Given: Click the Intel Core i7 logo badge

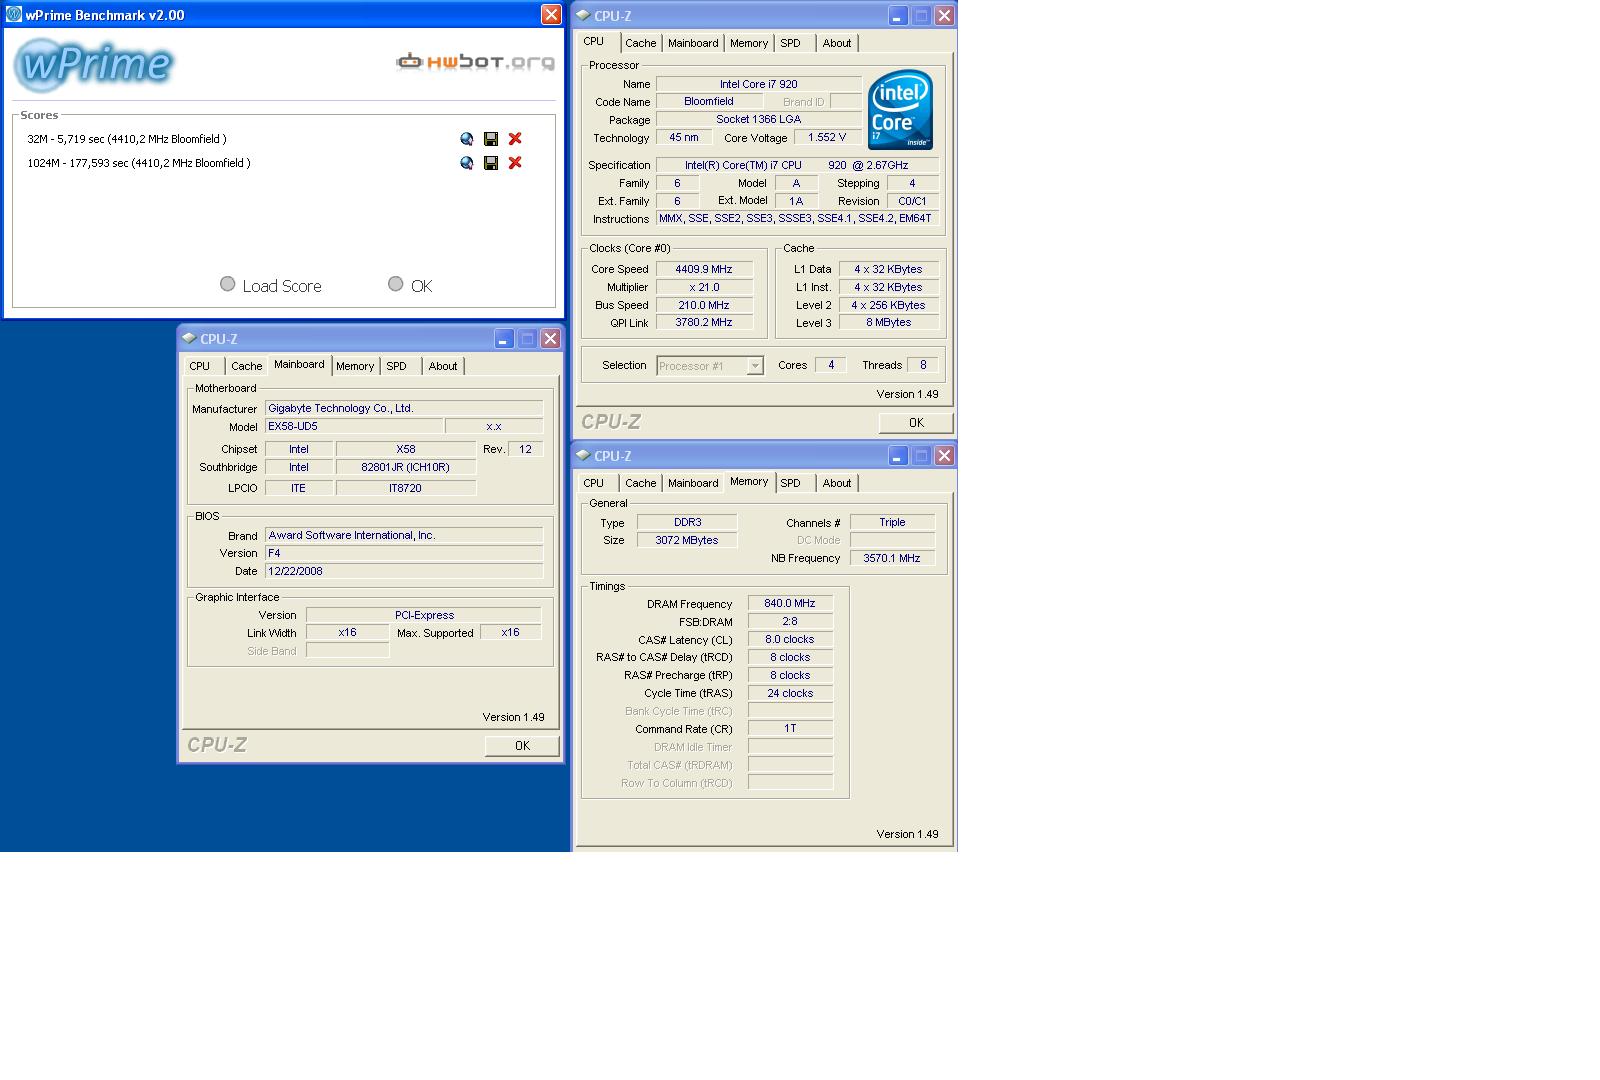Looking at the screenshot, I should pyautogui.click(x=900, y=109).
